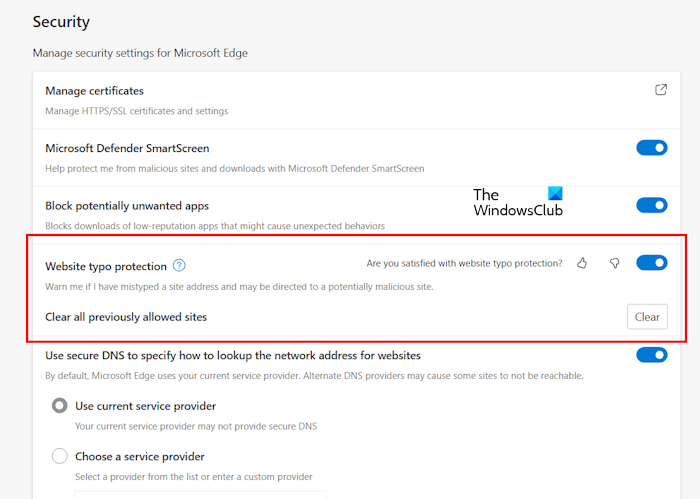Click thumbs down satisfaction icon
Image resolution: width=700 pixels, height=499 pixels.
[x=615, y=264]
